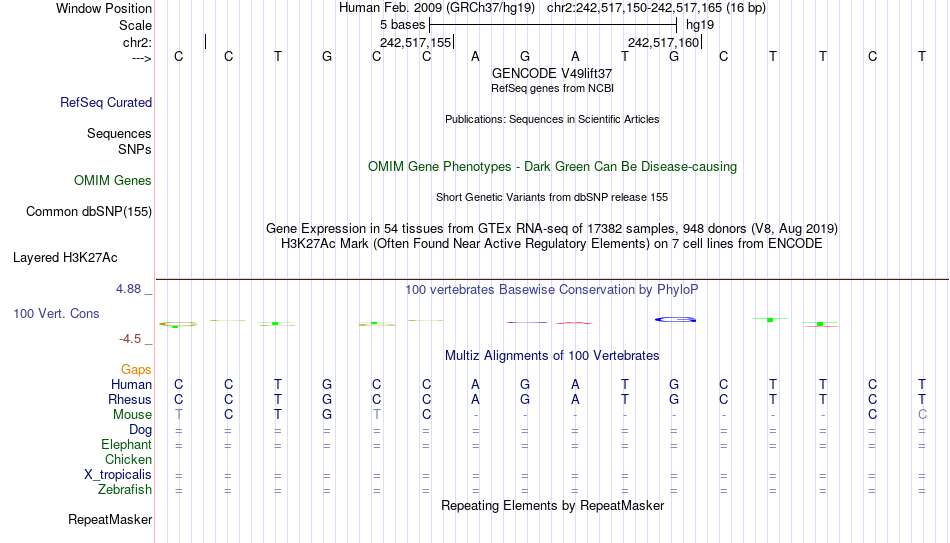Image resolution: width=950 pixels, height=543 pixels.
Task: Select the Elephant alignment row label
Action: (x=127, y=445)
